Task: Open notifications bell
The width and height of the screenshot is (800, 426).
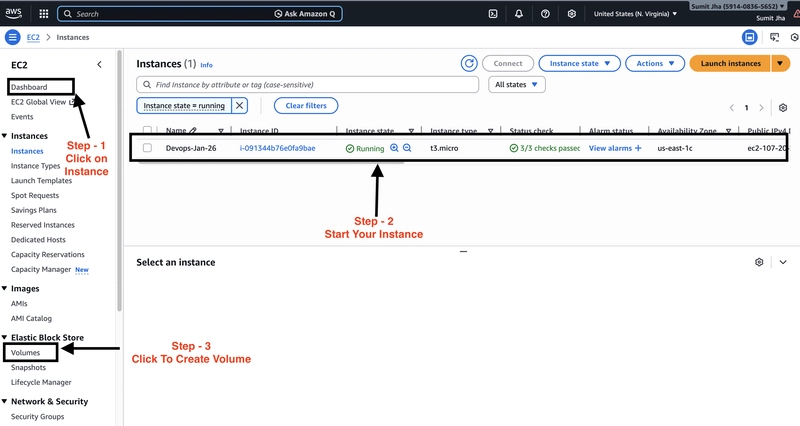Action: [519, 14]
